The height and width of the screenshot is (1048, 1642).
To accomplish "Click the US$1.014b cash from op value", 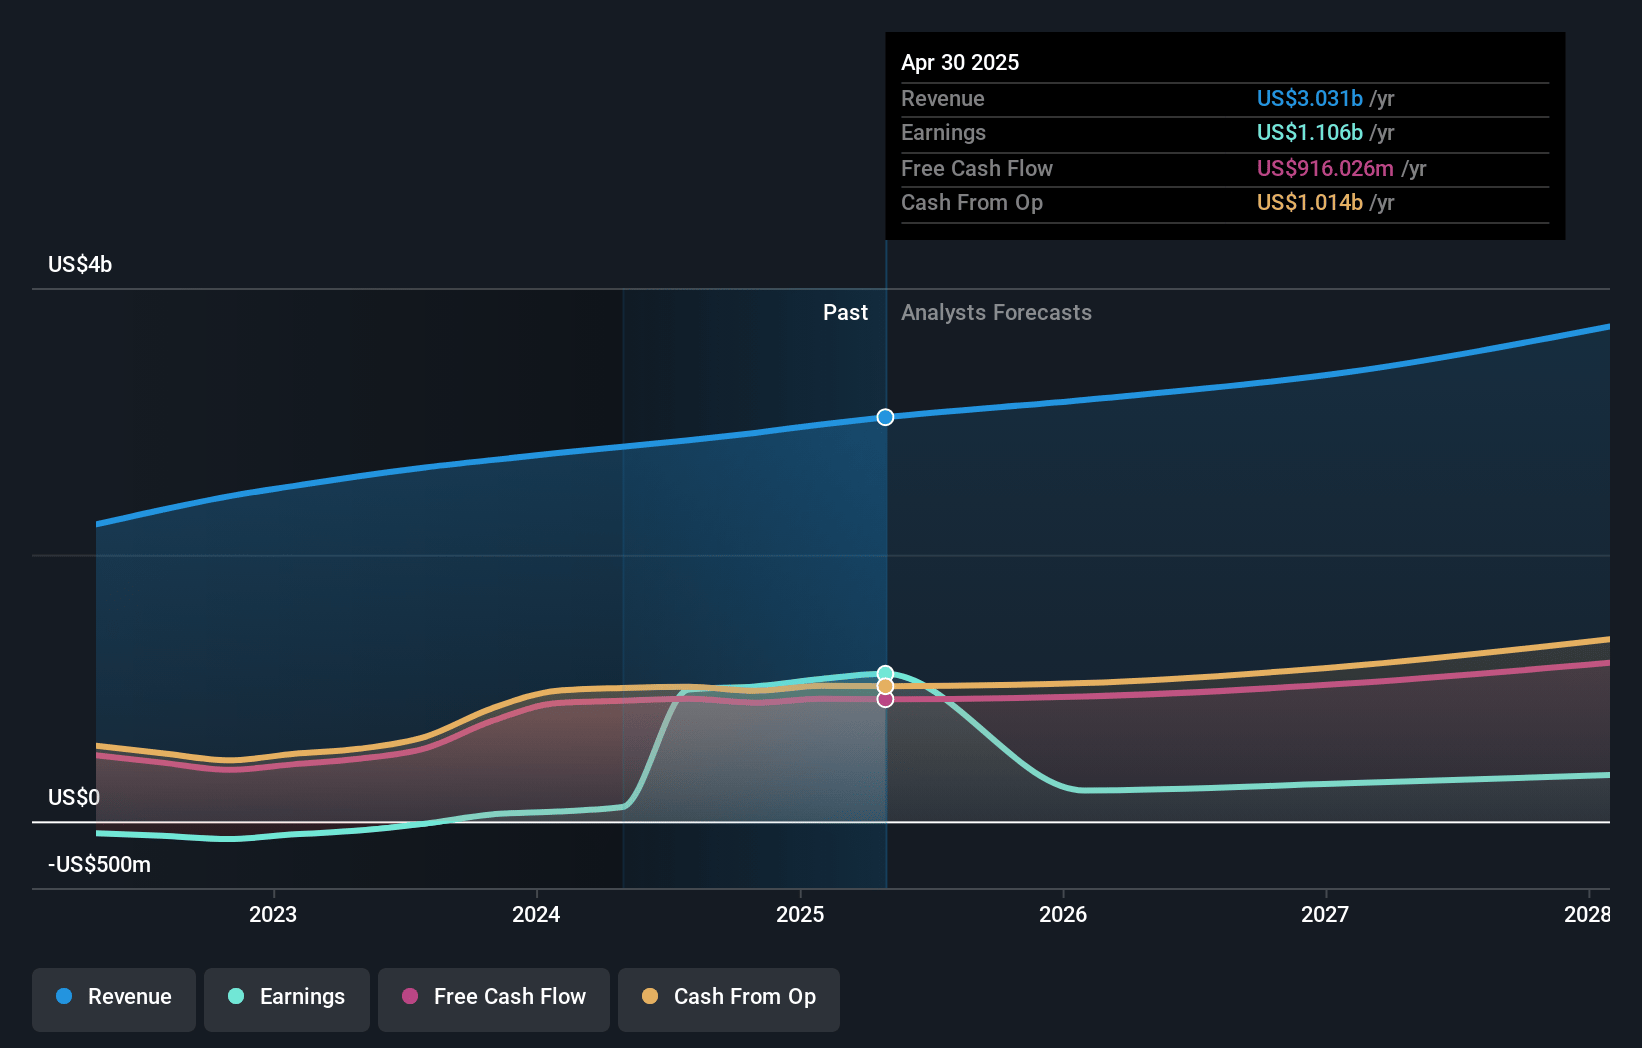I will [1310, 202].
